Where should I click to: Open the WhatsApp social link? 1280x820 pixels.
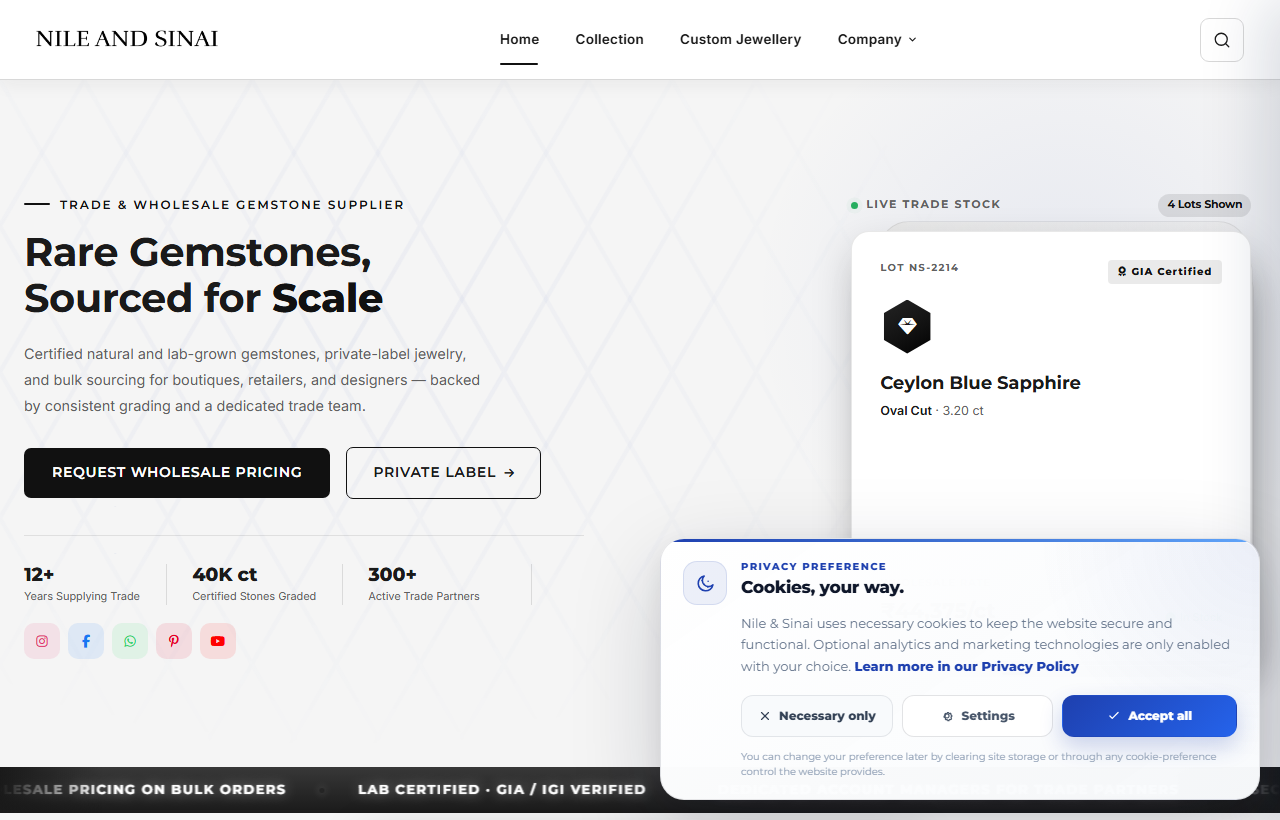click(x=130, y=641)
